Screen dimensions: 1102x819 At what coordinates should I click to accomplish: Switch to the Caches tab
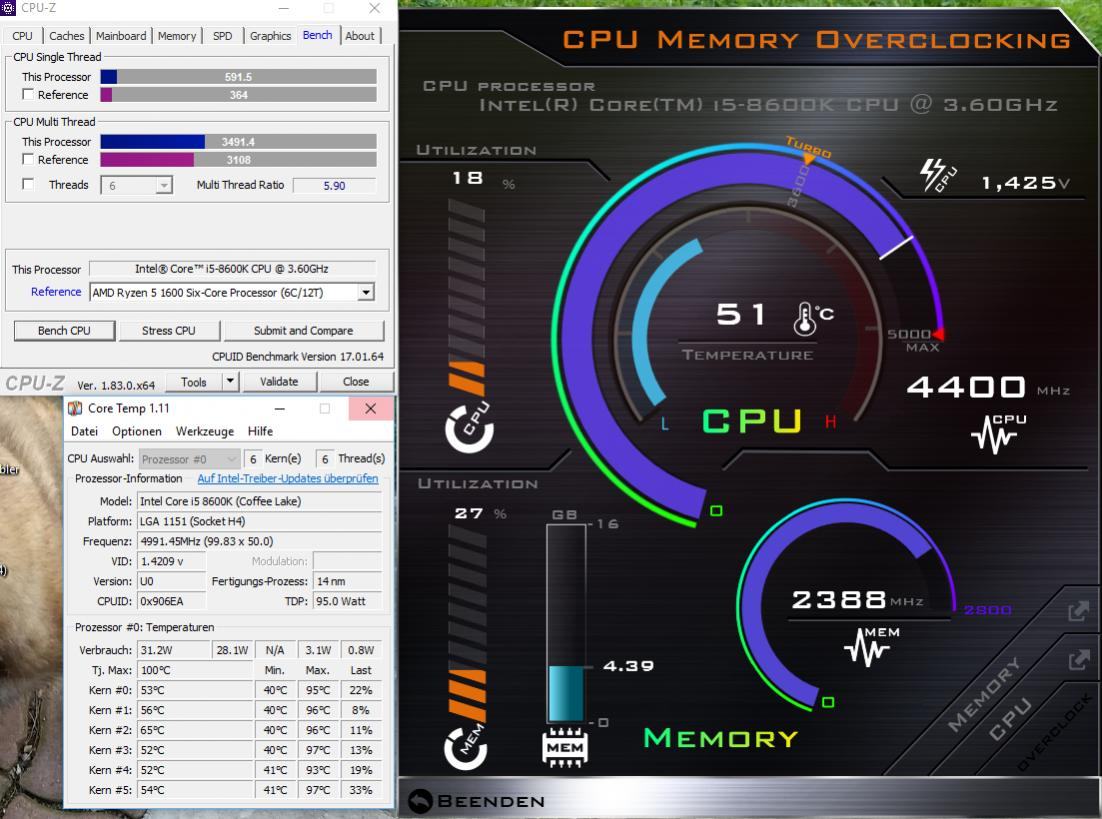point(67,36)
